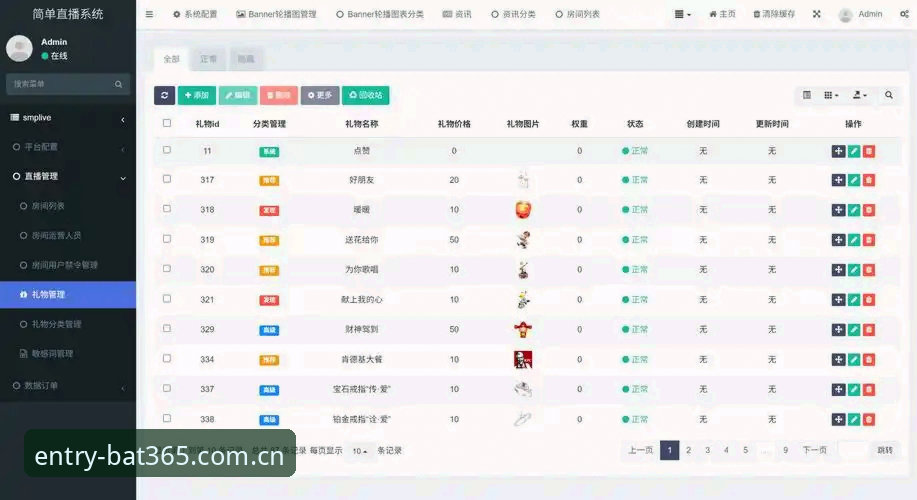Expand the 平台配置 menu
The width and height of the screenshot is (917, 500).
click(68, 147)
